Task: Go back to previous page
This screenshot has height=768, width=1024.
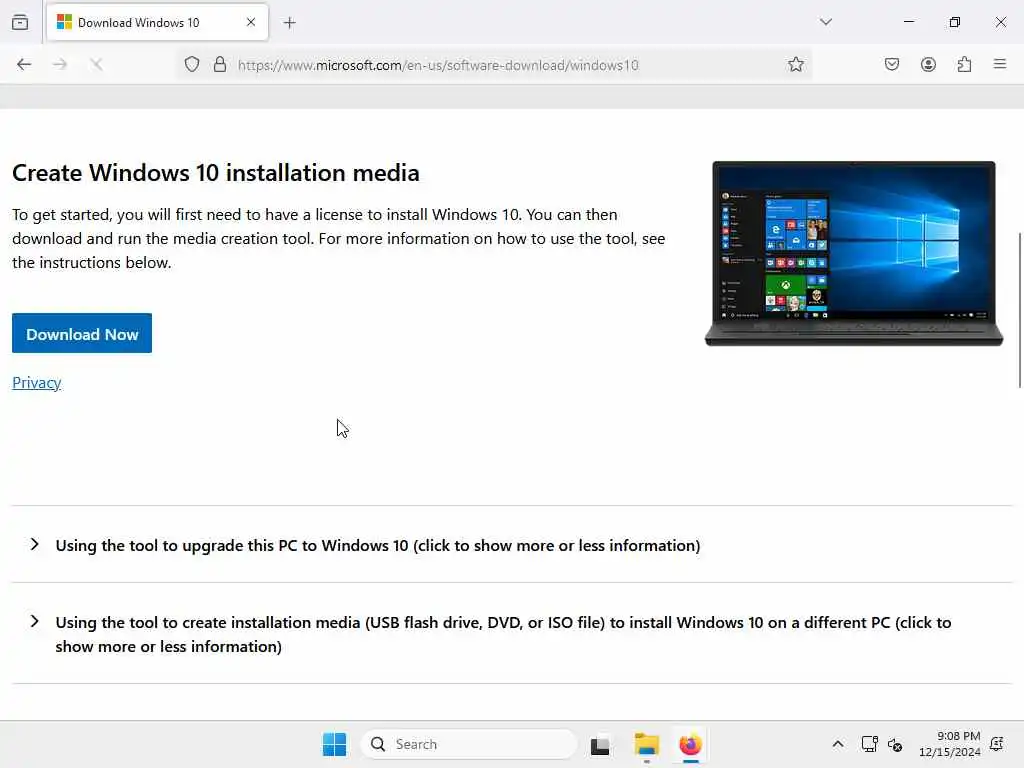Action: pos(24,64)
